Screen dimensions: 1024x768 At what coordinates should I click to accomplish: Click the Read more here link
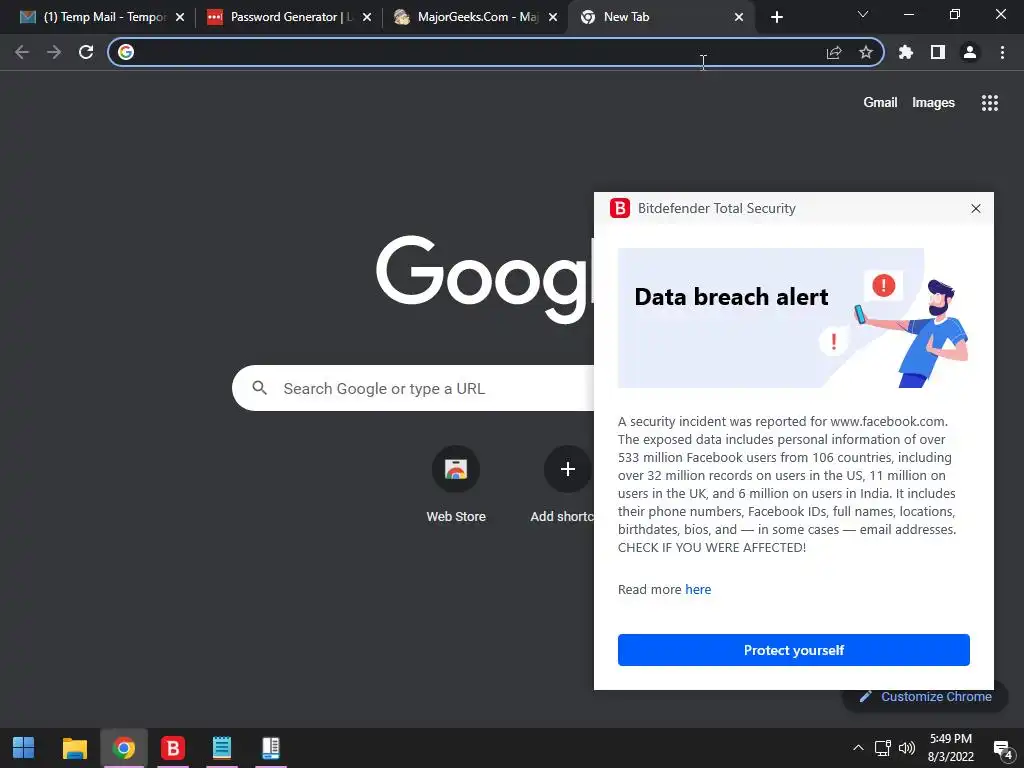[698, 589]
